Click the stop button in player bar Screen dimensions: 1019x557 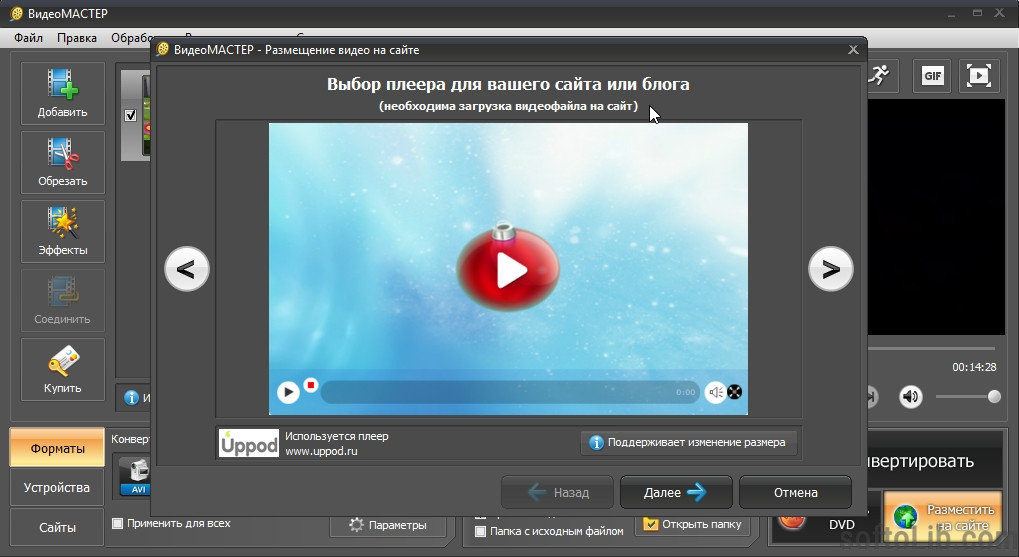[311, 385]
